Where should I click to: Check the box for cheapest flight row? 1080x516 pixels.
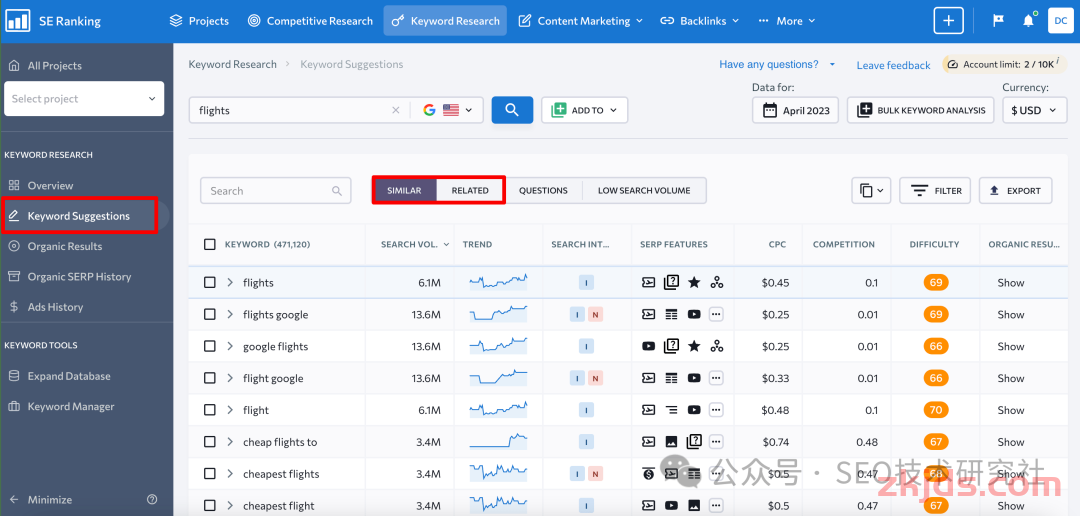coord(209,506)
